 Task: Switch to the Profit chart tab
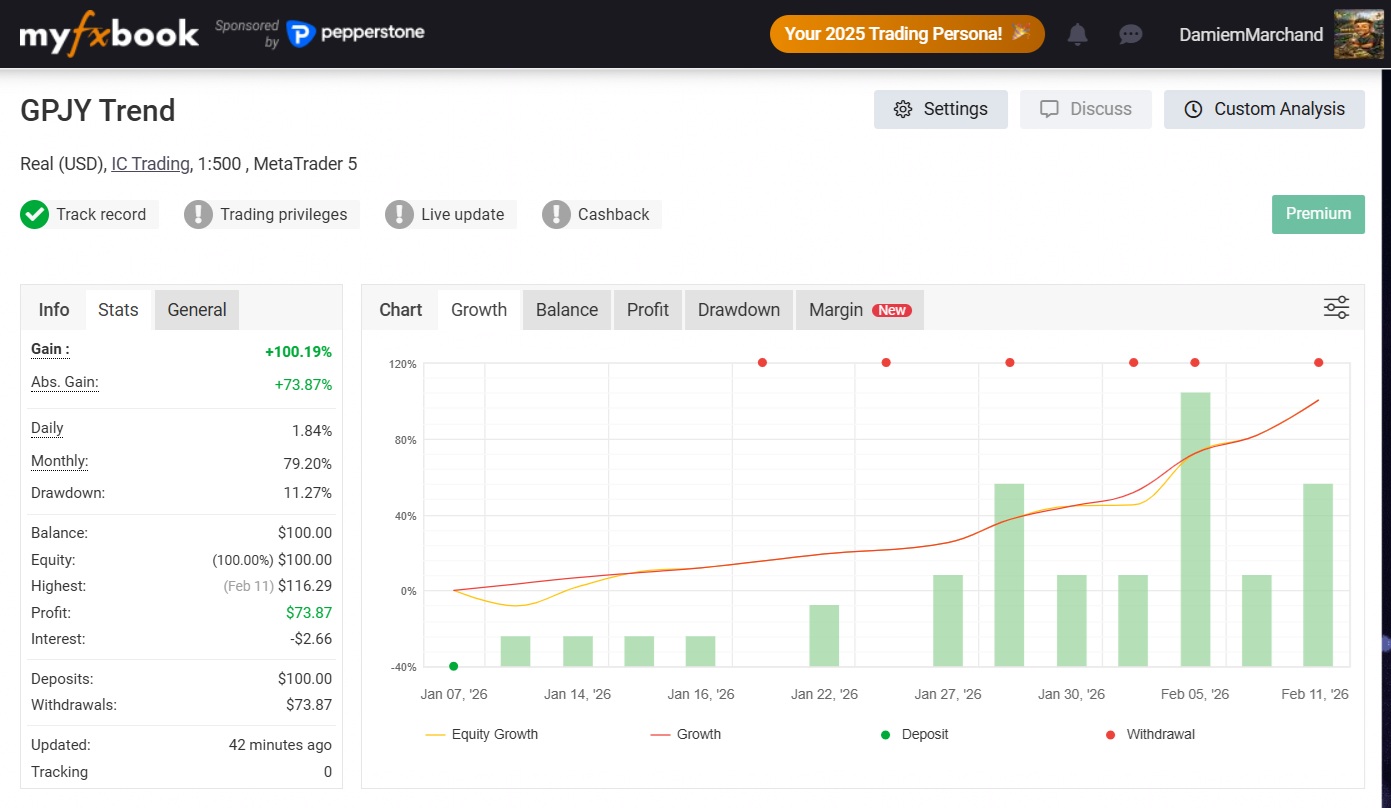coord(648,310)
